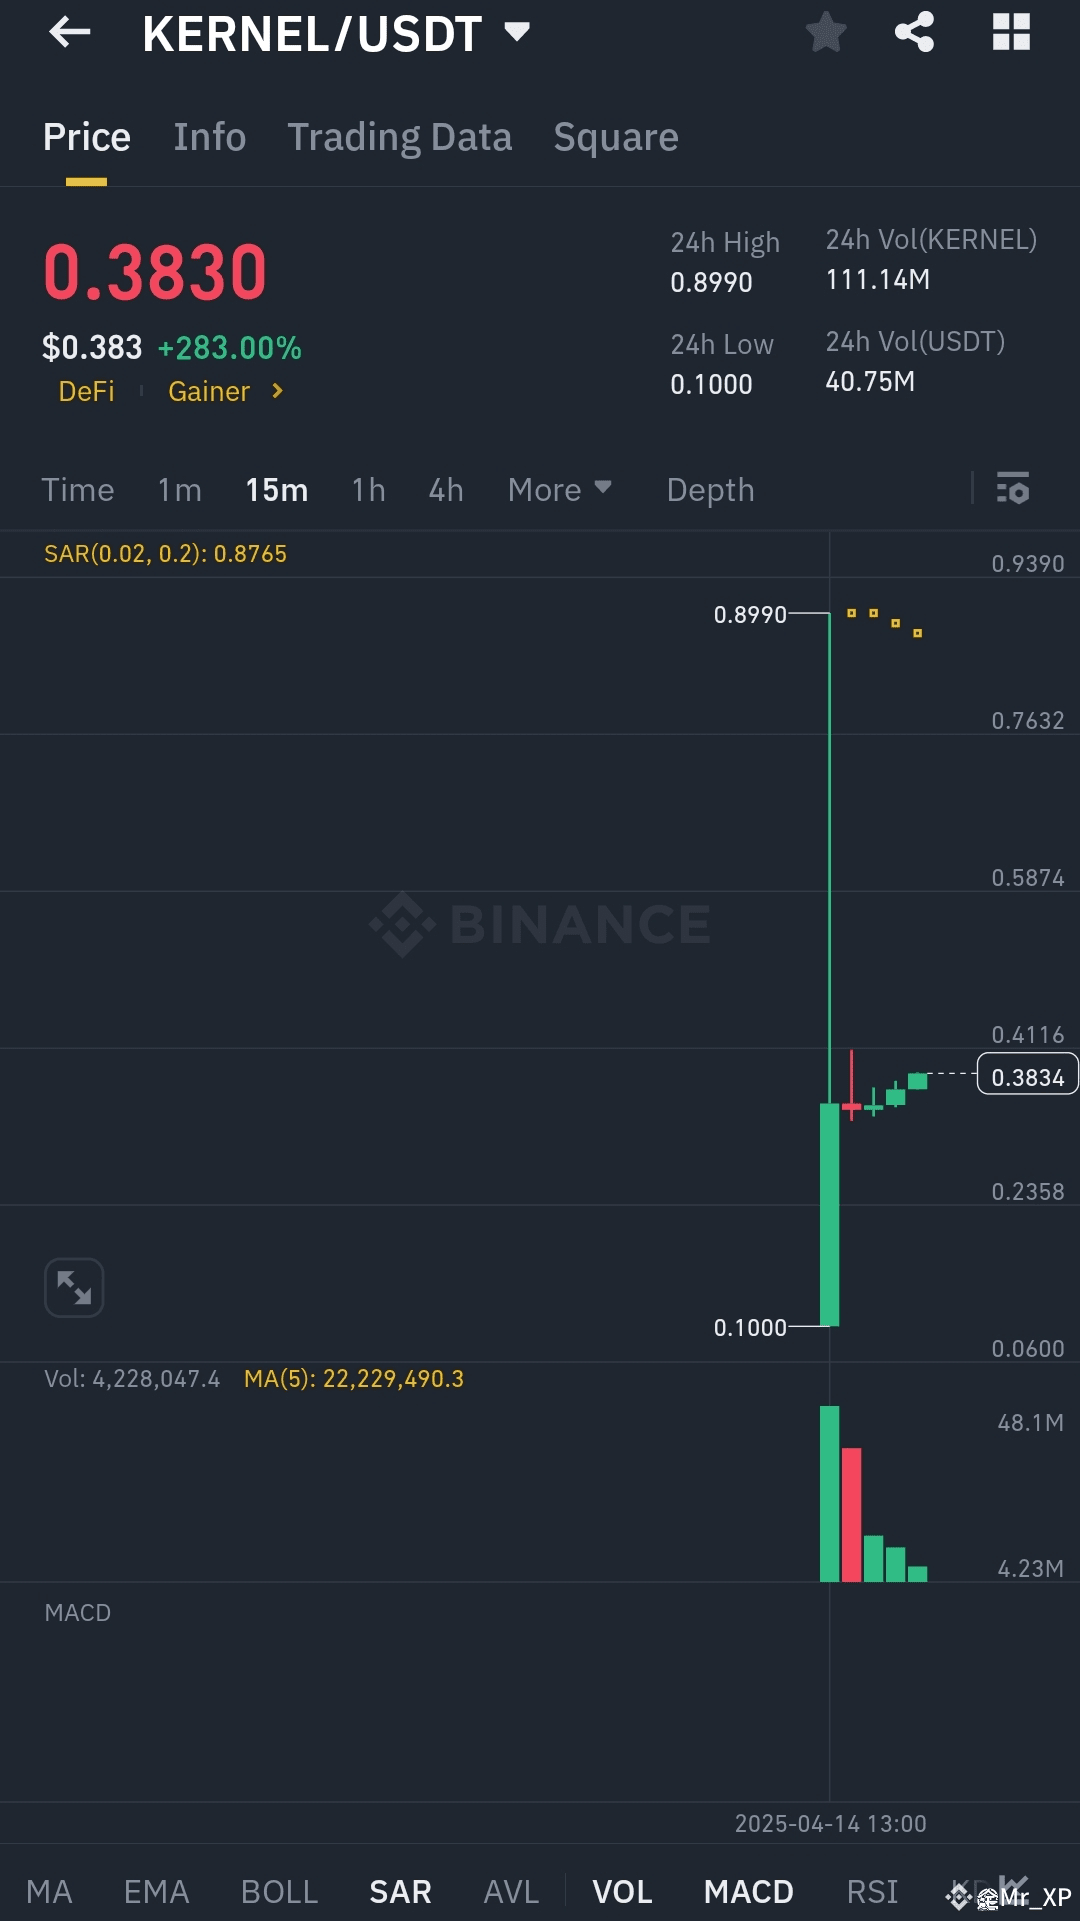The image size is (1080, 1921).
Task: Switch to the Trading Data tab
Action: (x=400, y=136)
